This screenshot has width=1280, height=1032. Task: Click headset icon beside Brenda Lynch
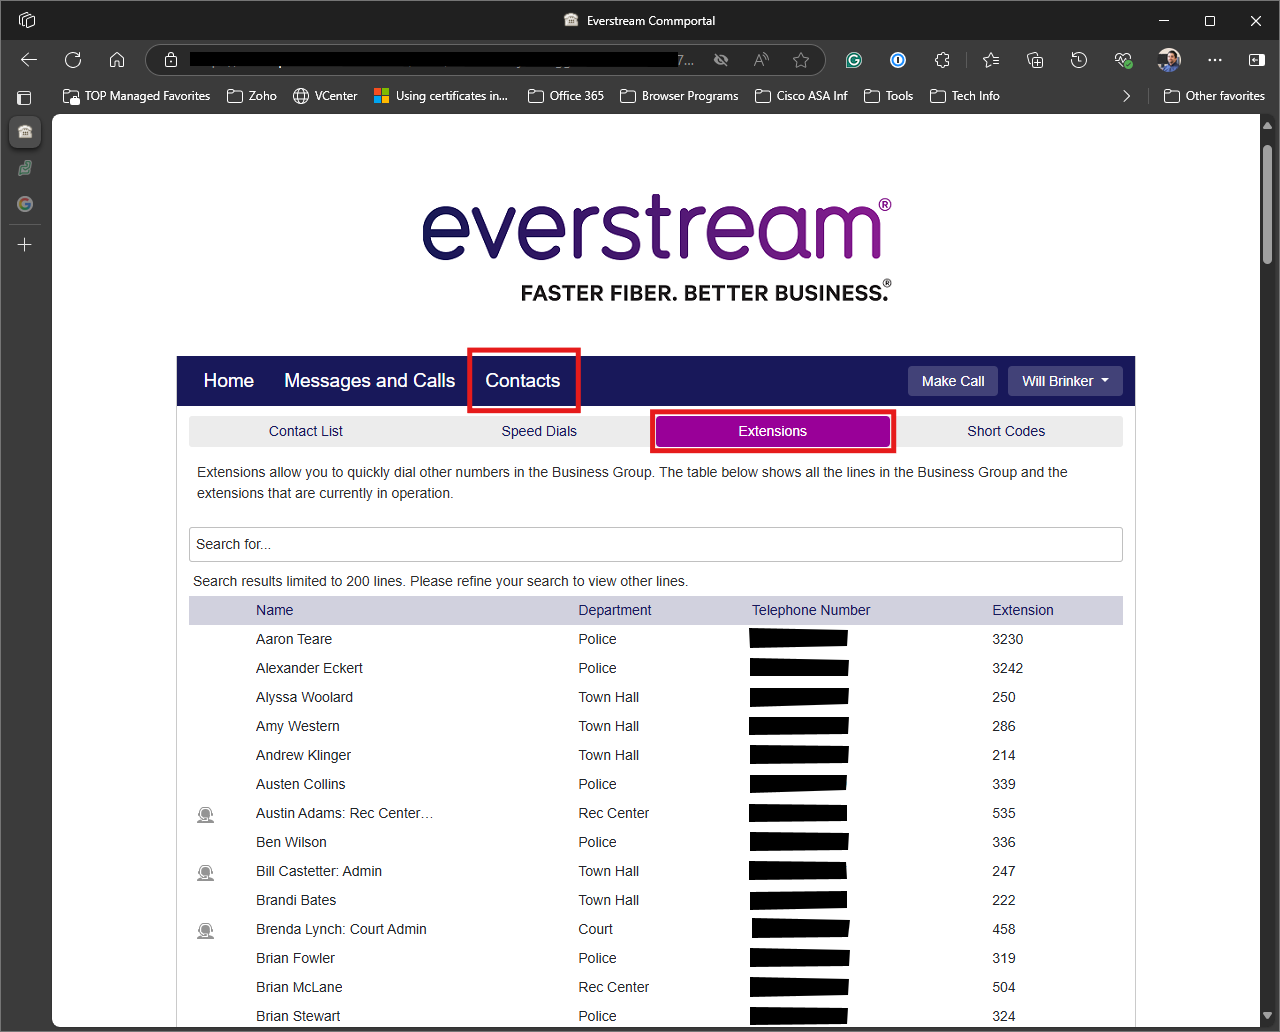pyautogui.click(x=205, y=931)
